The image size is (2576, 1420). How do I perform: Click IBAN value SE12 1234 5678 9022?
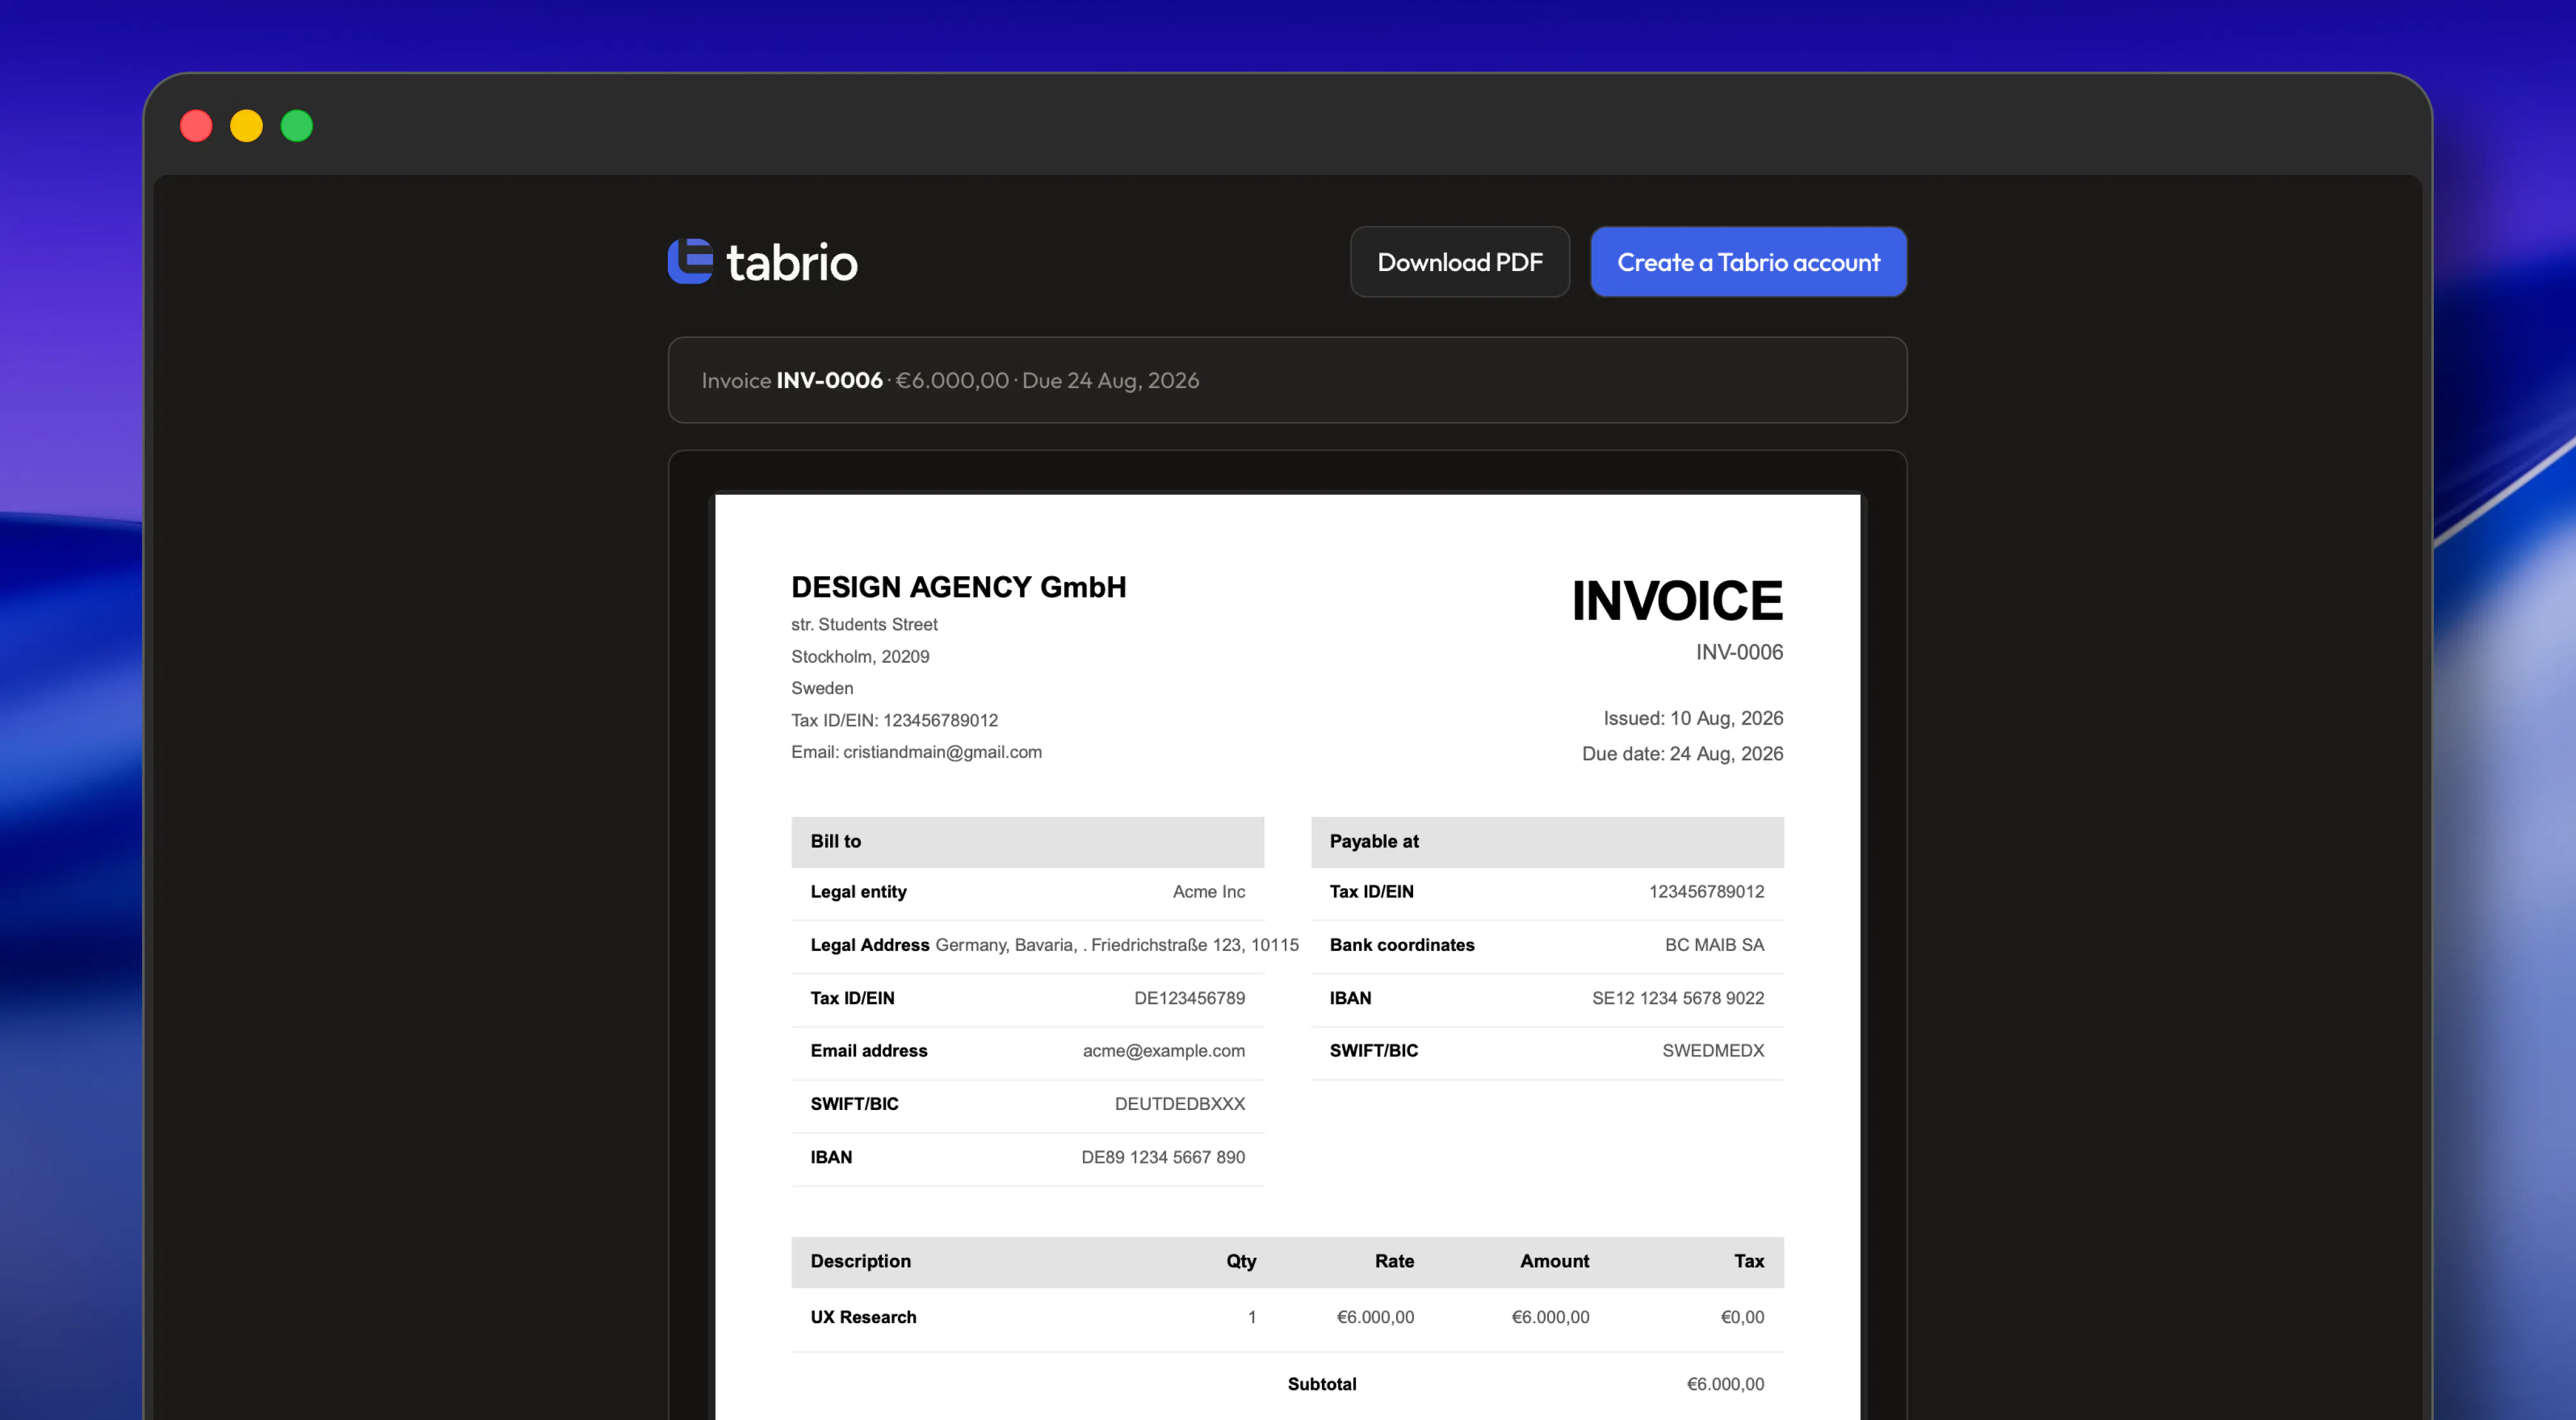click(1677, 998)
